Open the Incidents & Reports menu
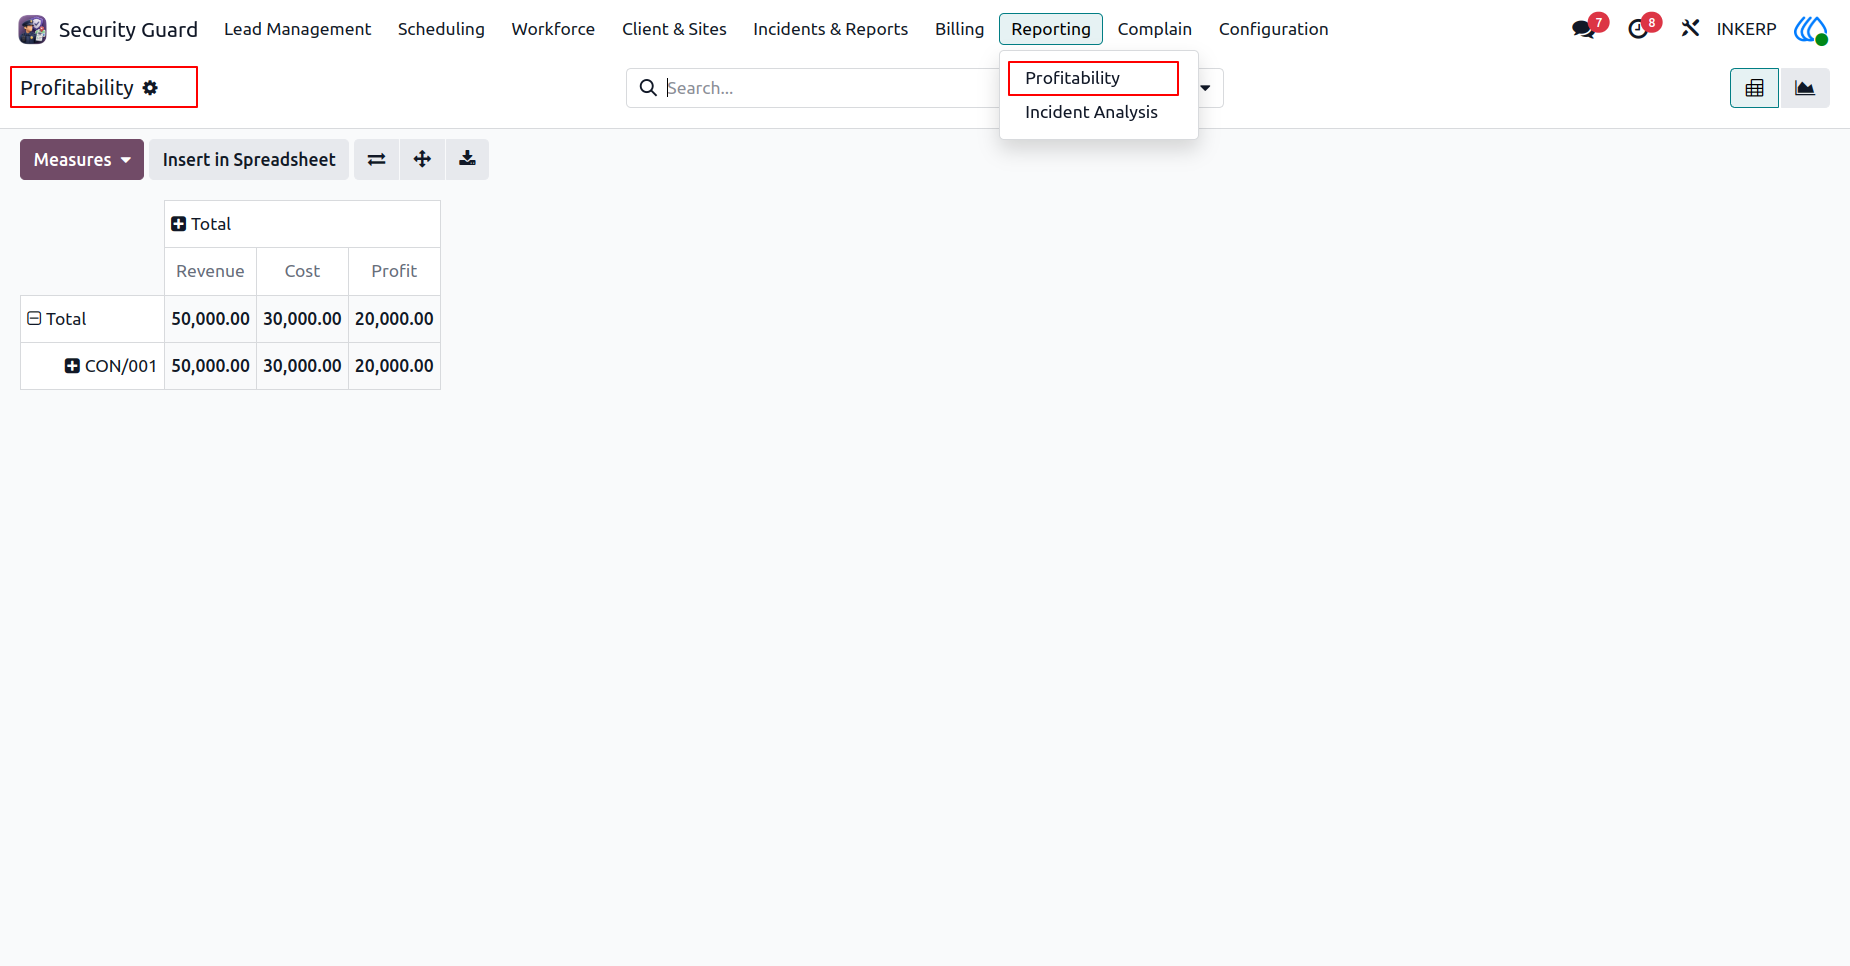The width and height of the screenshot is (1850, 966). [x=831, y=29]
